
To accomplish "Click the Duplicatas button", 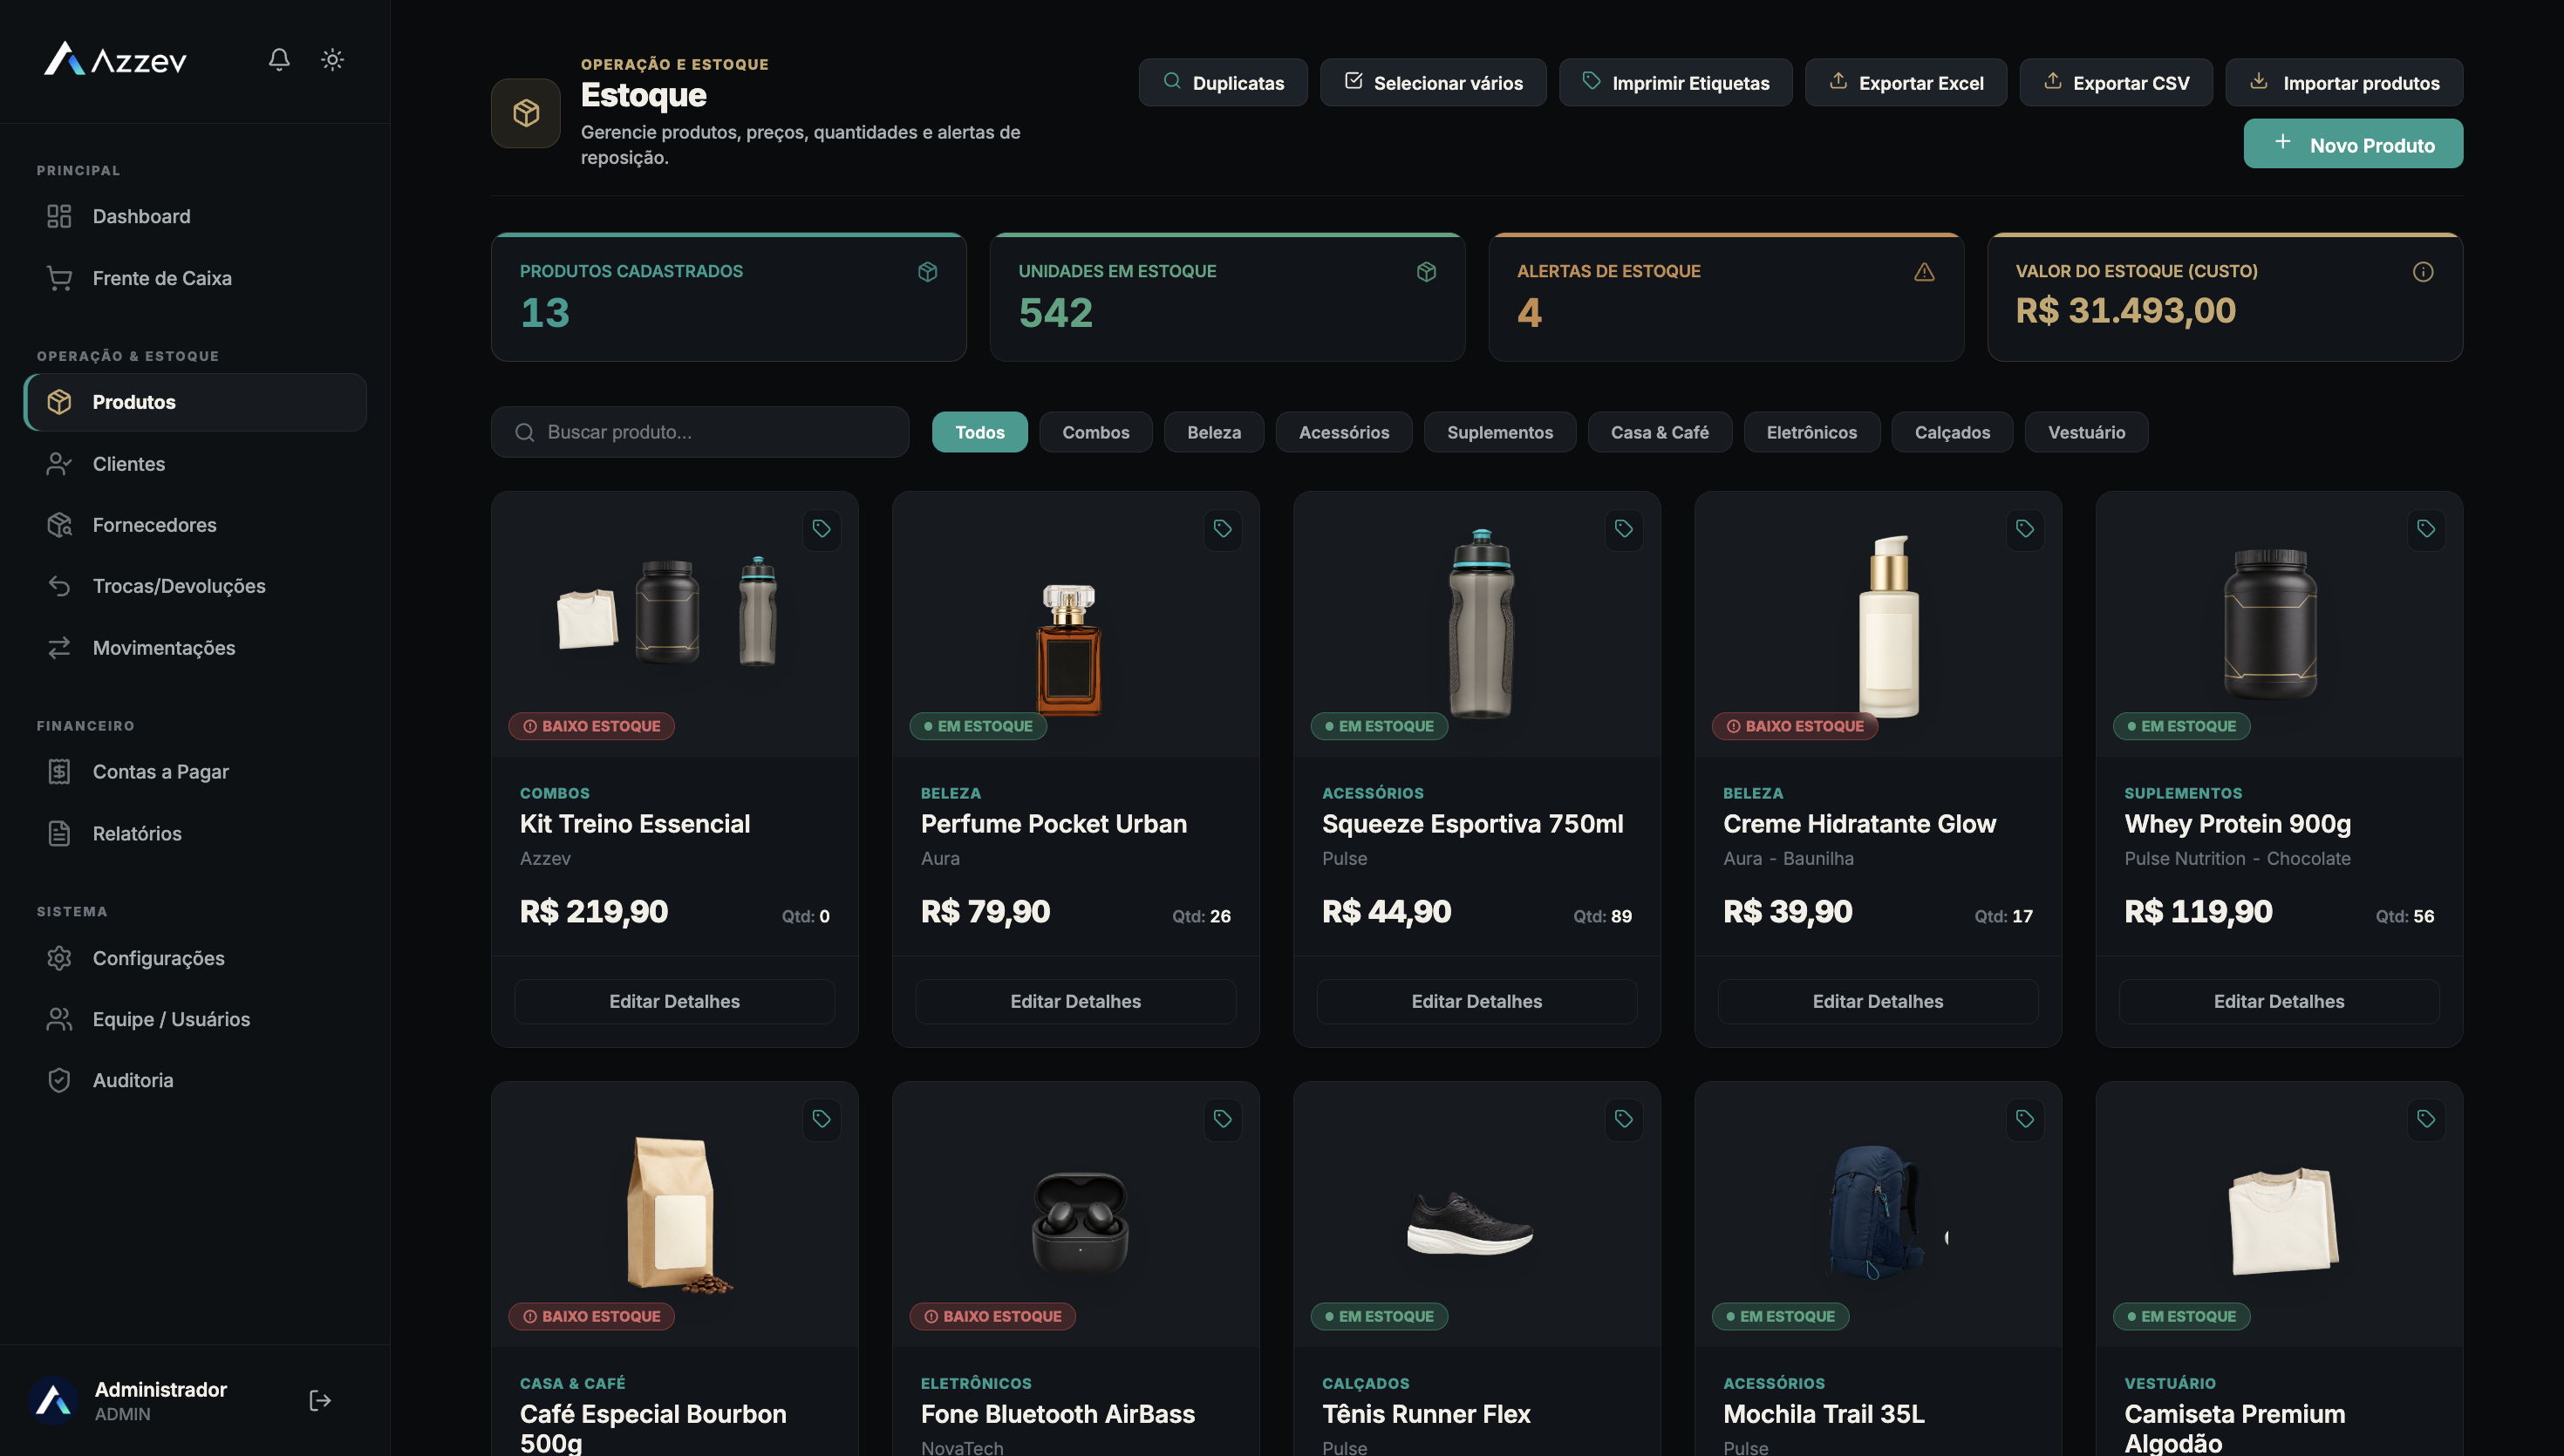I will 1223,83.
